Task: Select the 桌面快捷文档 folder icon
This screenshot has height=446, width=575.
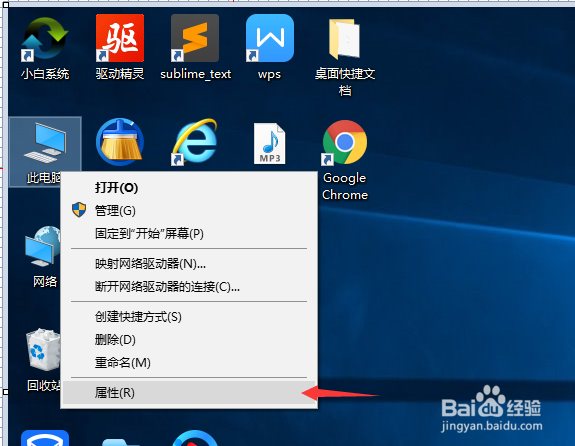Action: (x=345, y=39)
